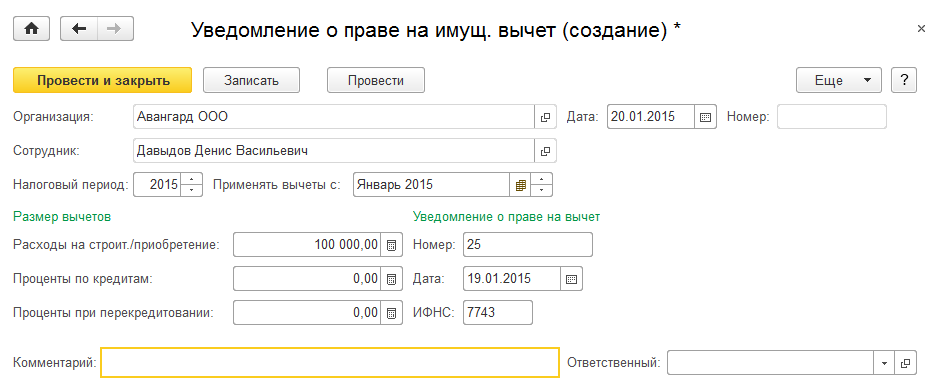Open calendar for notification Дата 19.01.2015
This screenshot has height=390, width=938.
point(571,279)
